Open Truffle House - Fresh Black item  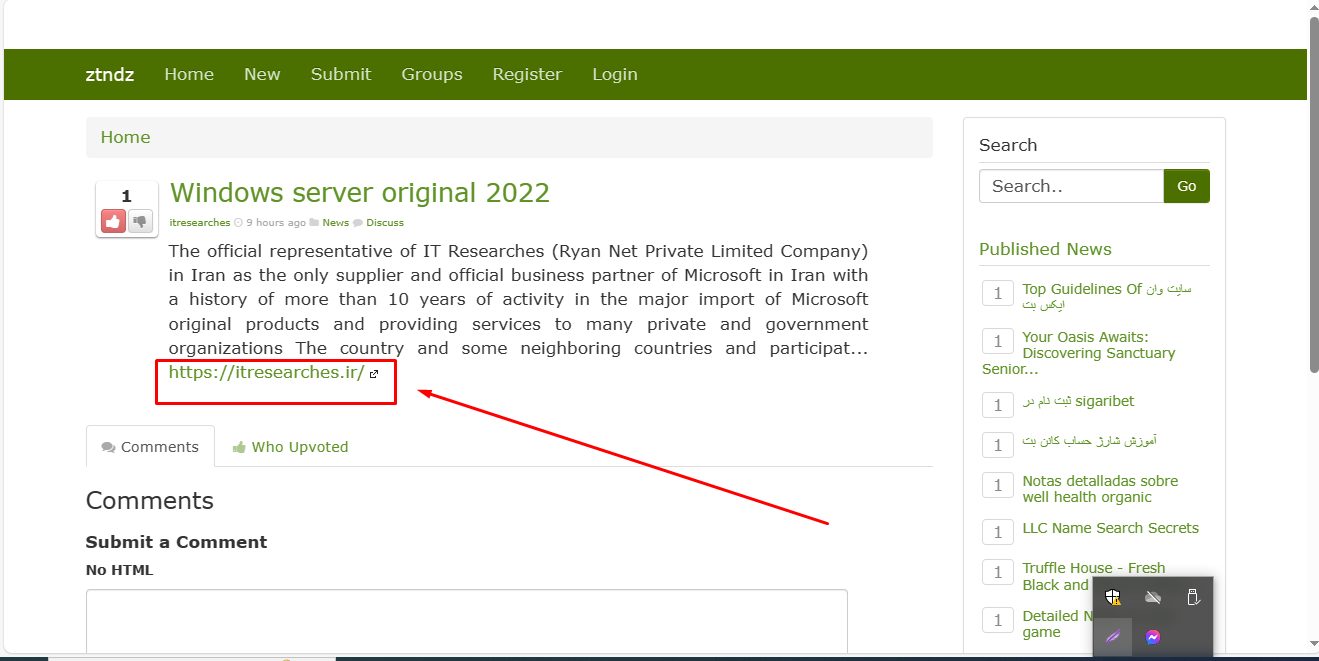click(x=1094, y=576)
